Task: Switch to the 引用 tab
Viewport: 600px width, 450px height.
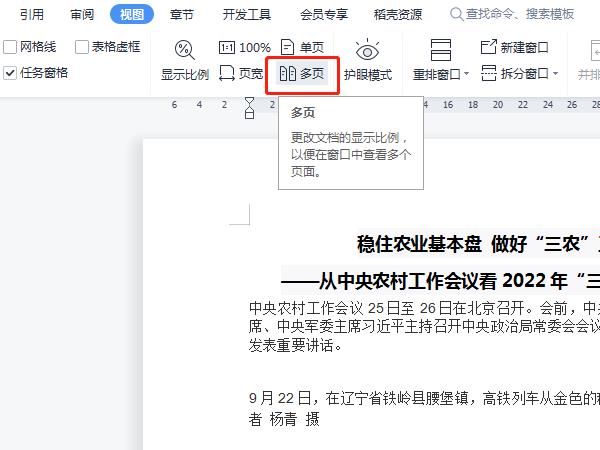Action: point(32,14)
